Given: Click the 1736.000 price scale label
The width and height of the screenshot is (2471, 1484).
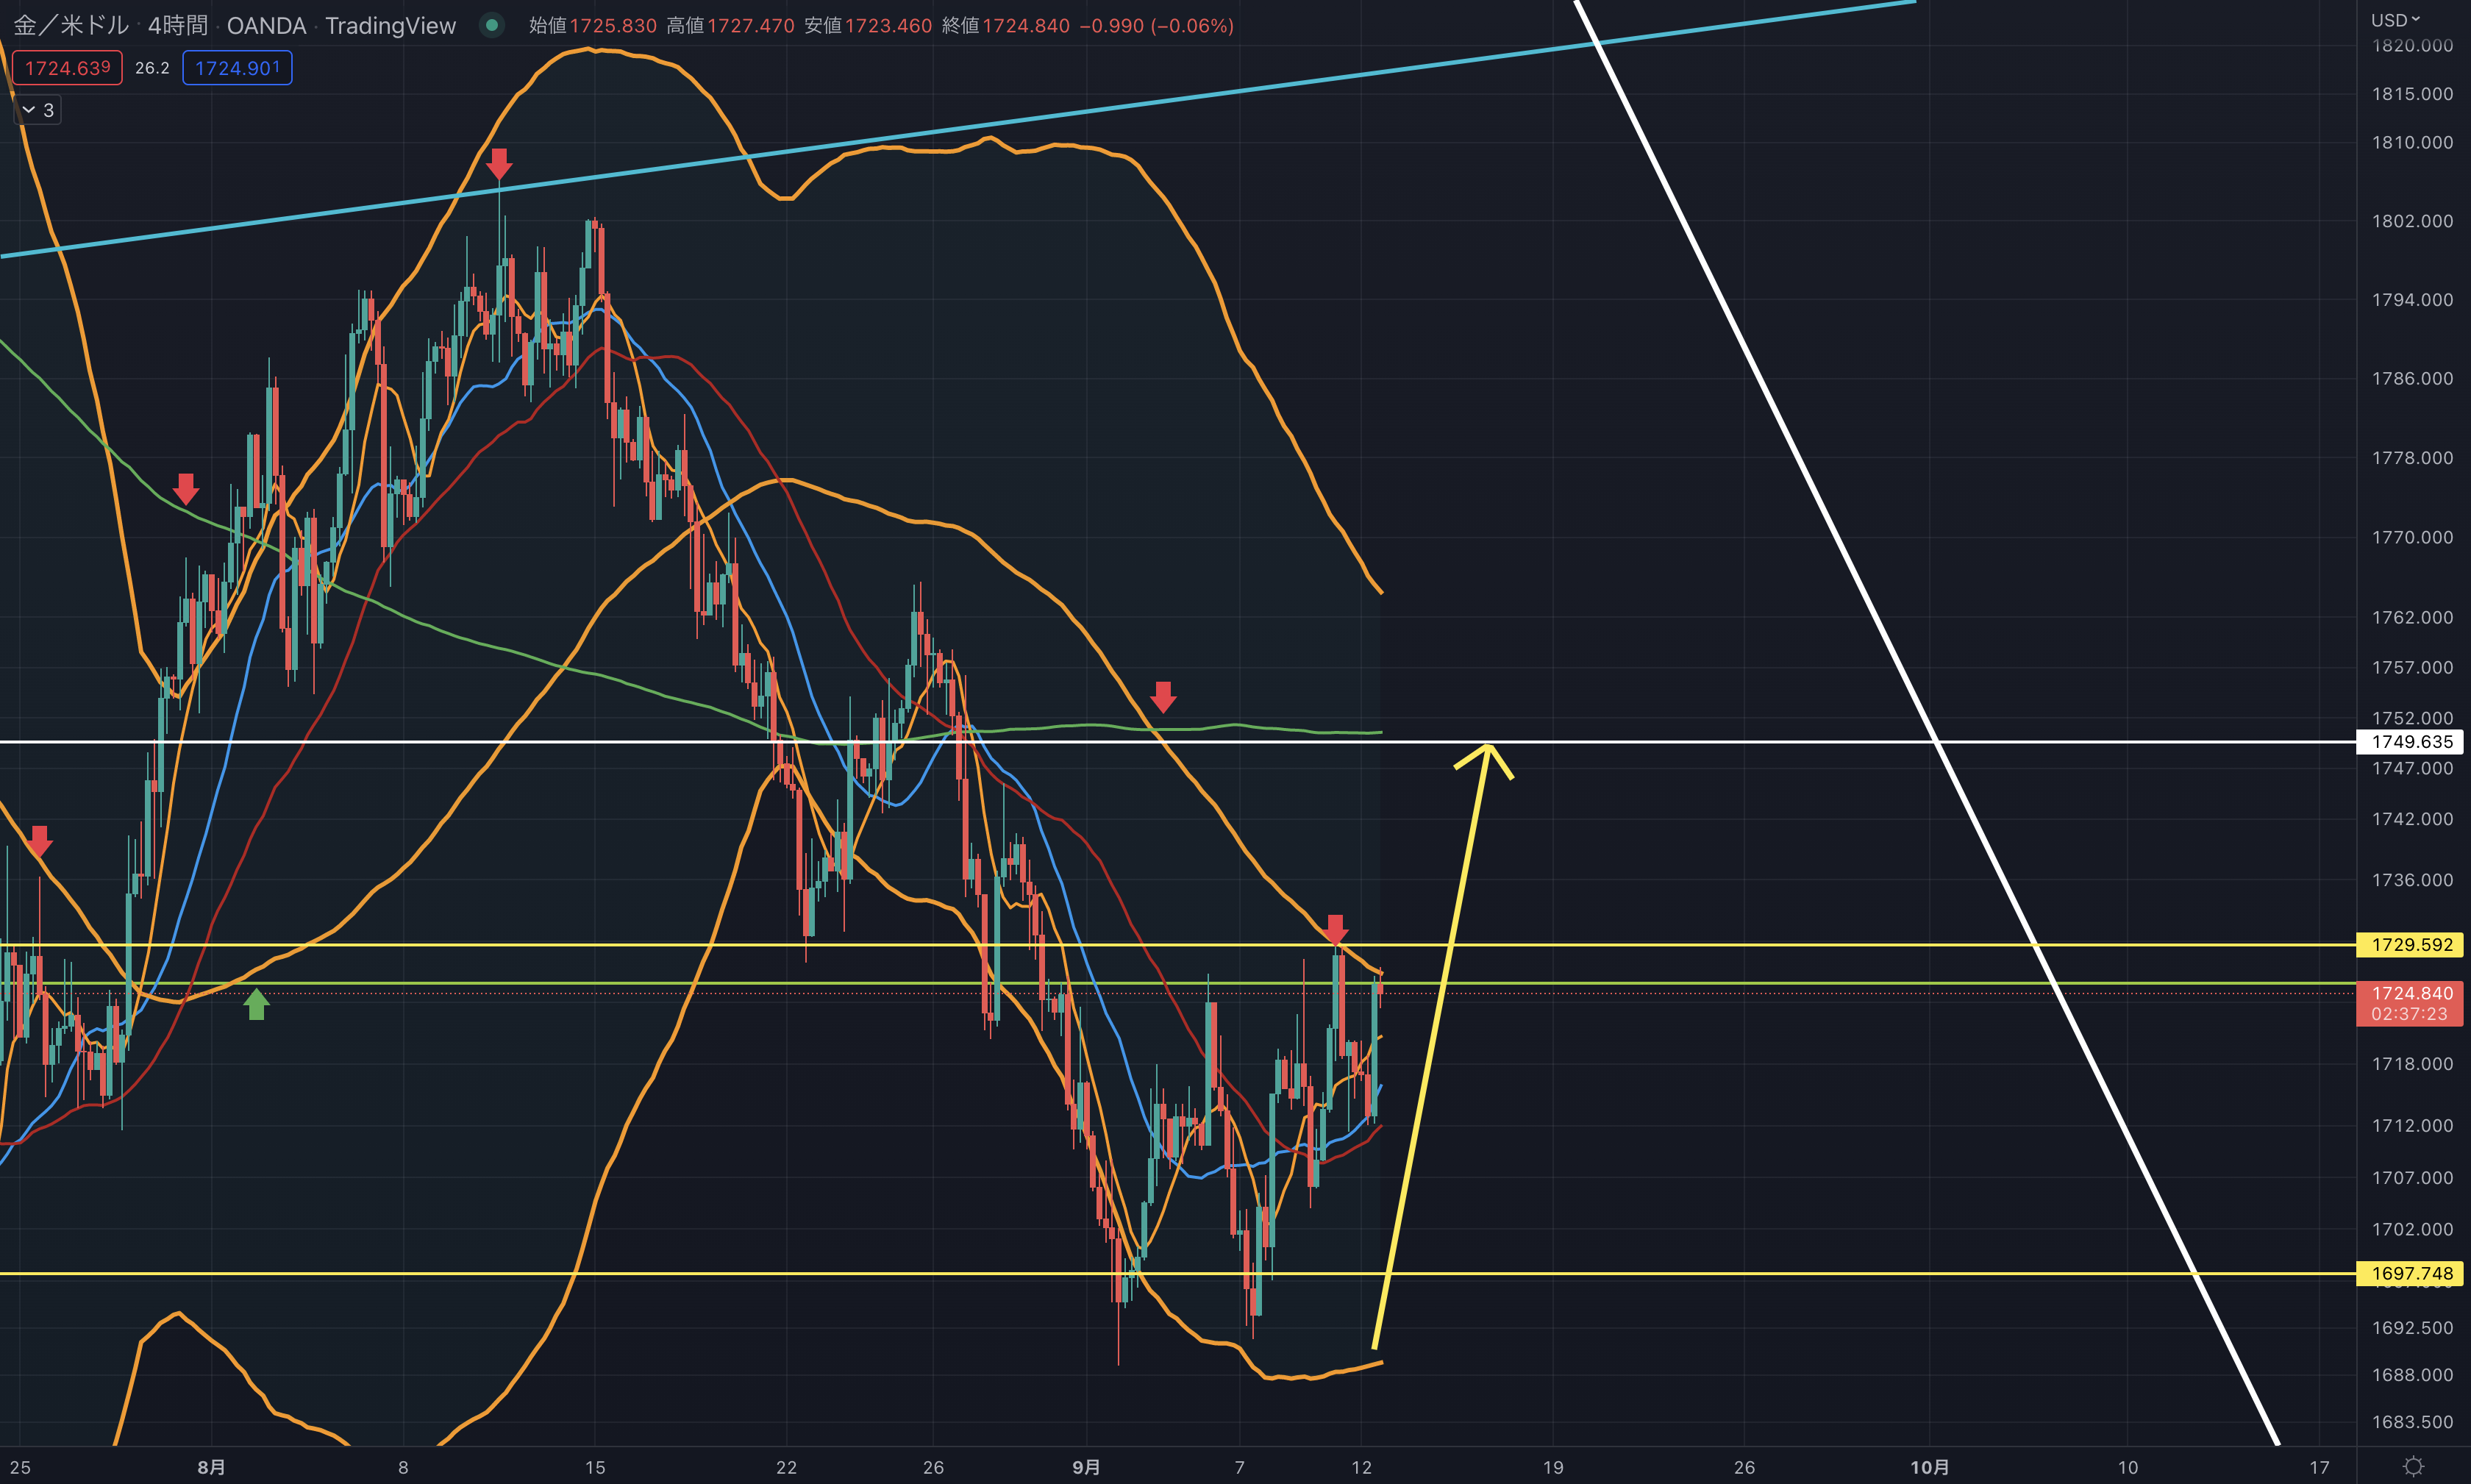Looking at the screenshot, I should 2412,880.
